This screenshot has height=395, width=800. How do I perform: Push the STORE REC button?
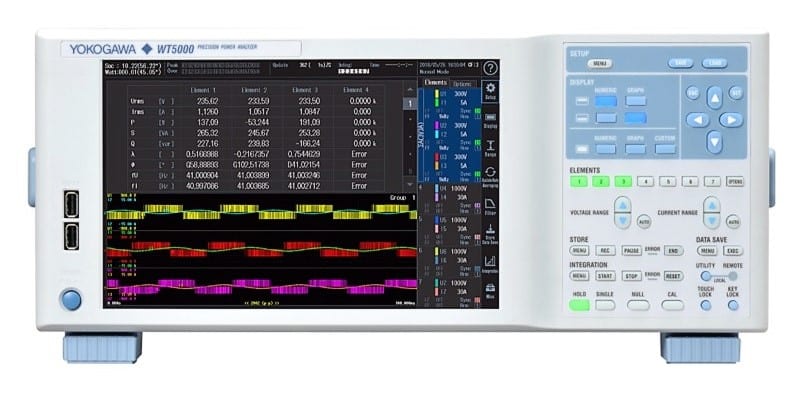[x=605, y=251]
